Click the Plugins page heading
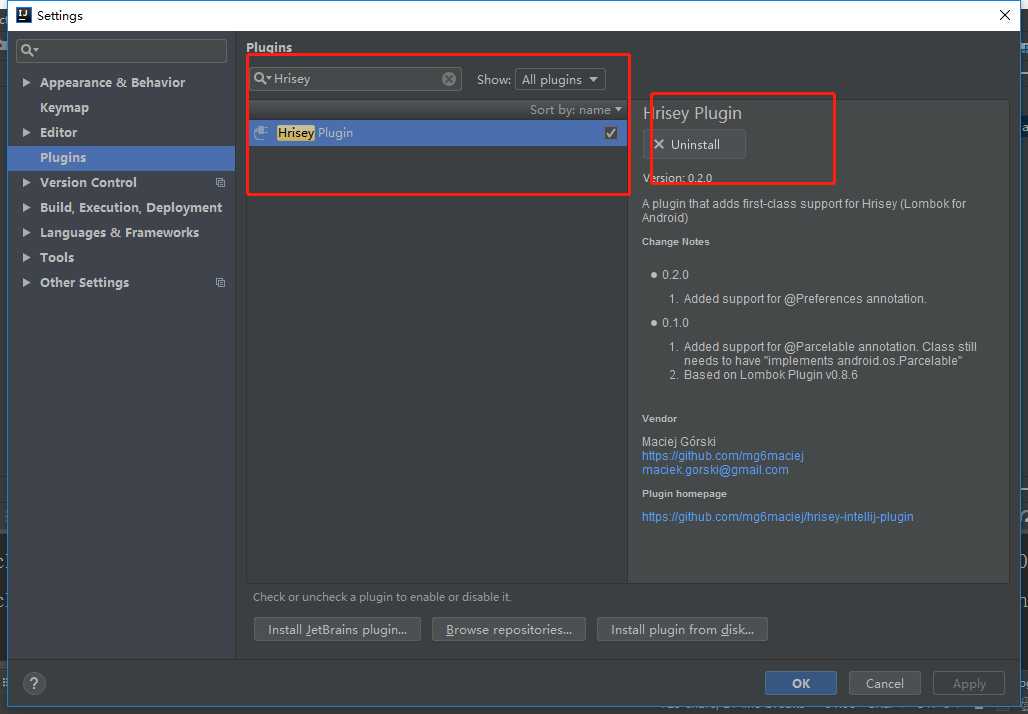Viewport: 1028px width, 714px height. coord(269,47)
